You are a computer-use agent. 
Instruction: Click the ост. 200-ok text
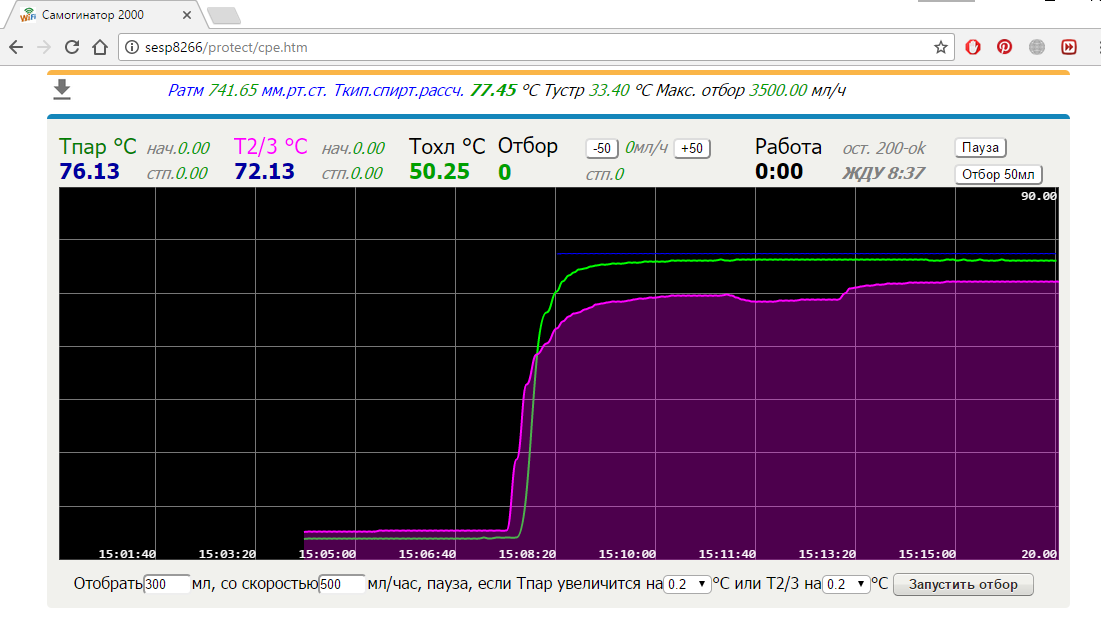click(884, 148)
